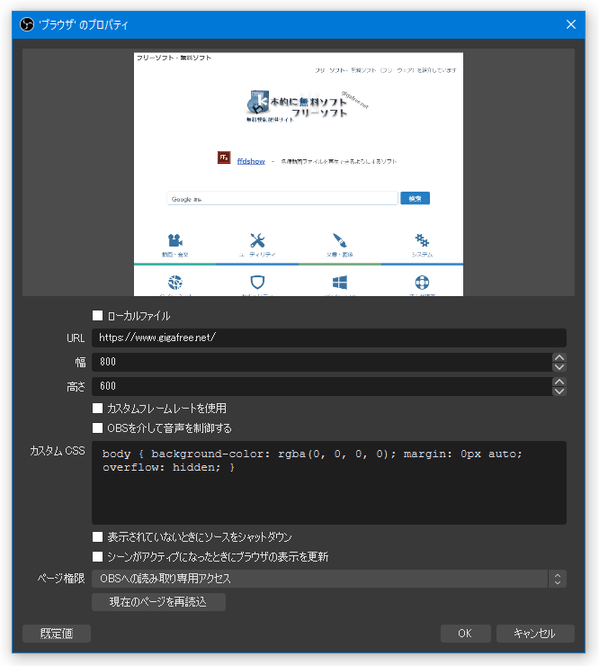The image size is (599, 666).
Task: Increase the 高さ height with up arrow
Action: tap(559, 382)
